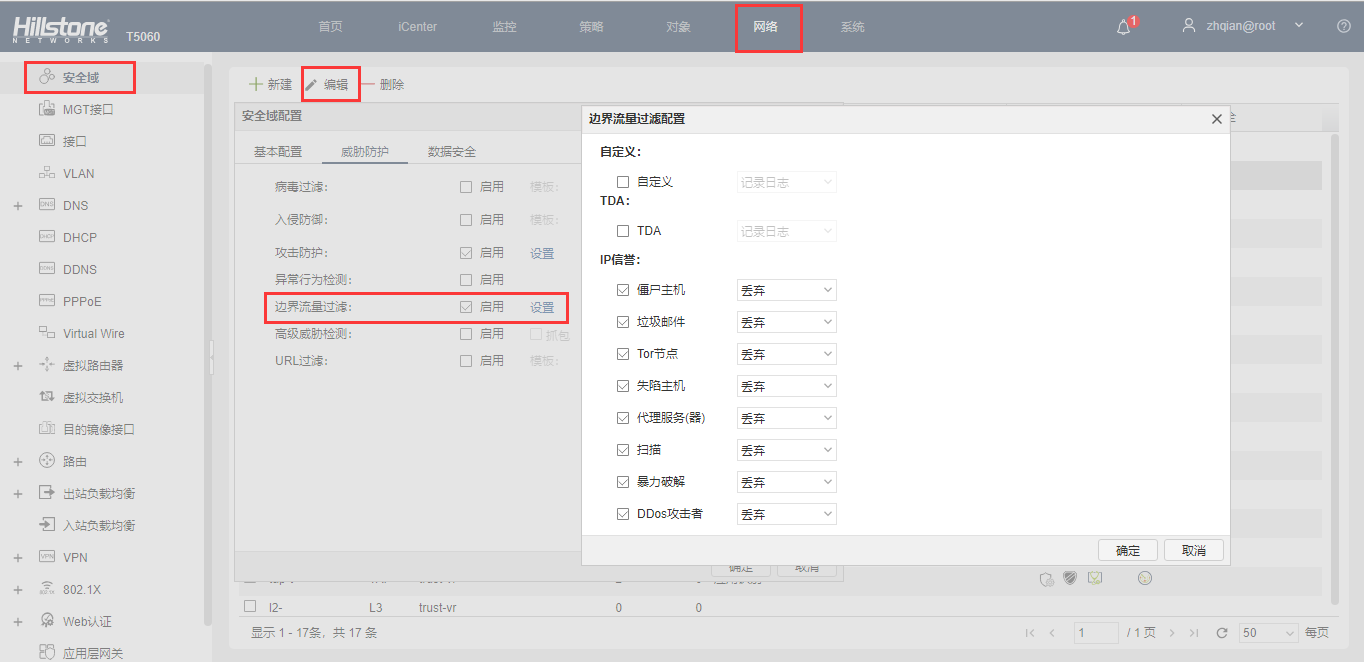
Task: Open 安全域 in the sidebar
Action: pyautogui.click(x=80, y=77)
